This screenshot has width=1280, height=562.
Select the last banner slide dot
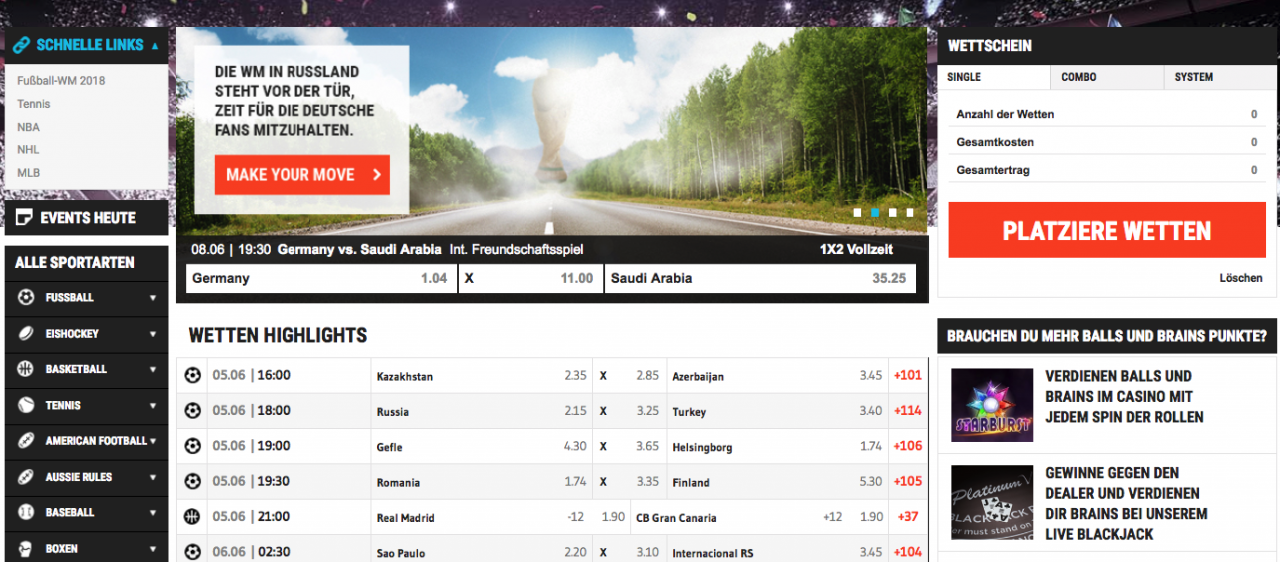pos(909,212)
